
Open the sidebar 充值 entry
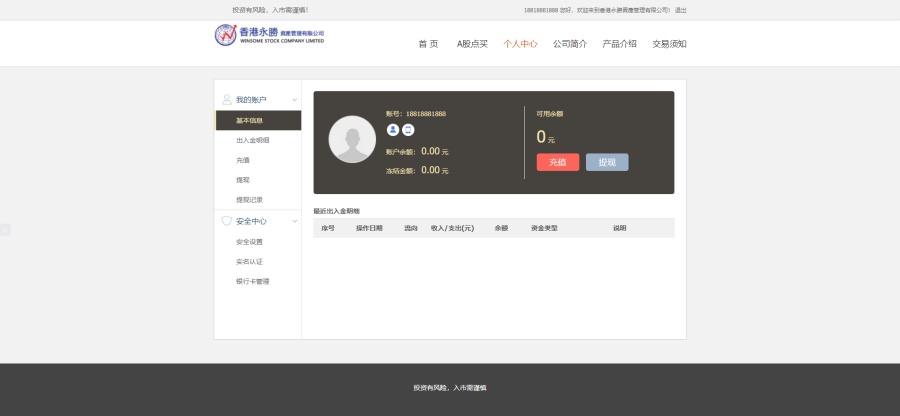[243, 161]
